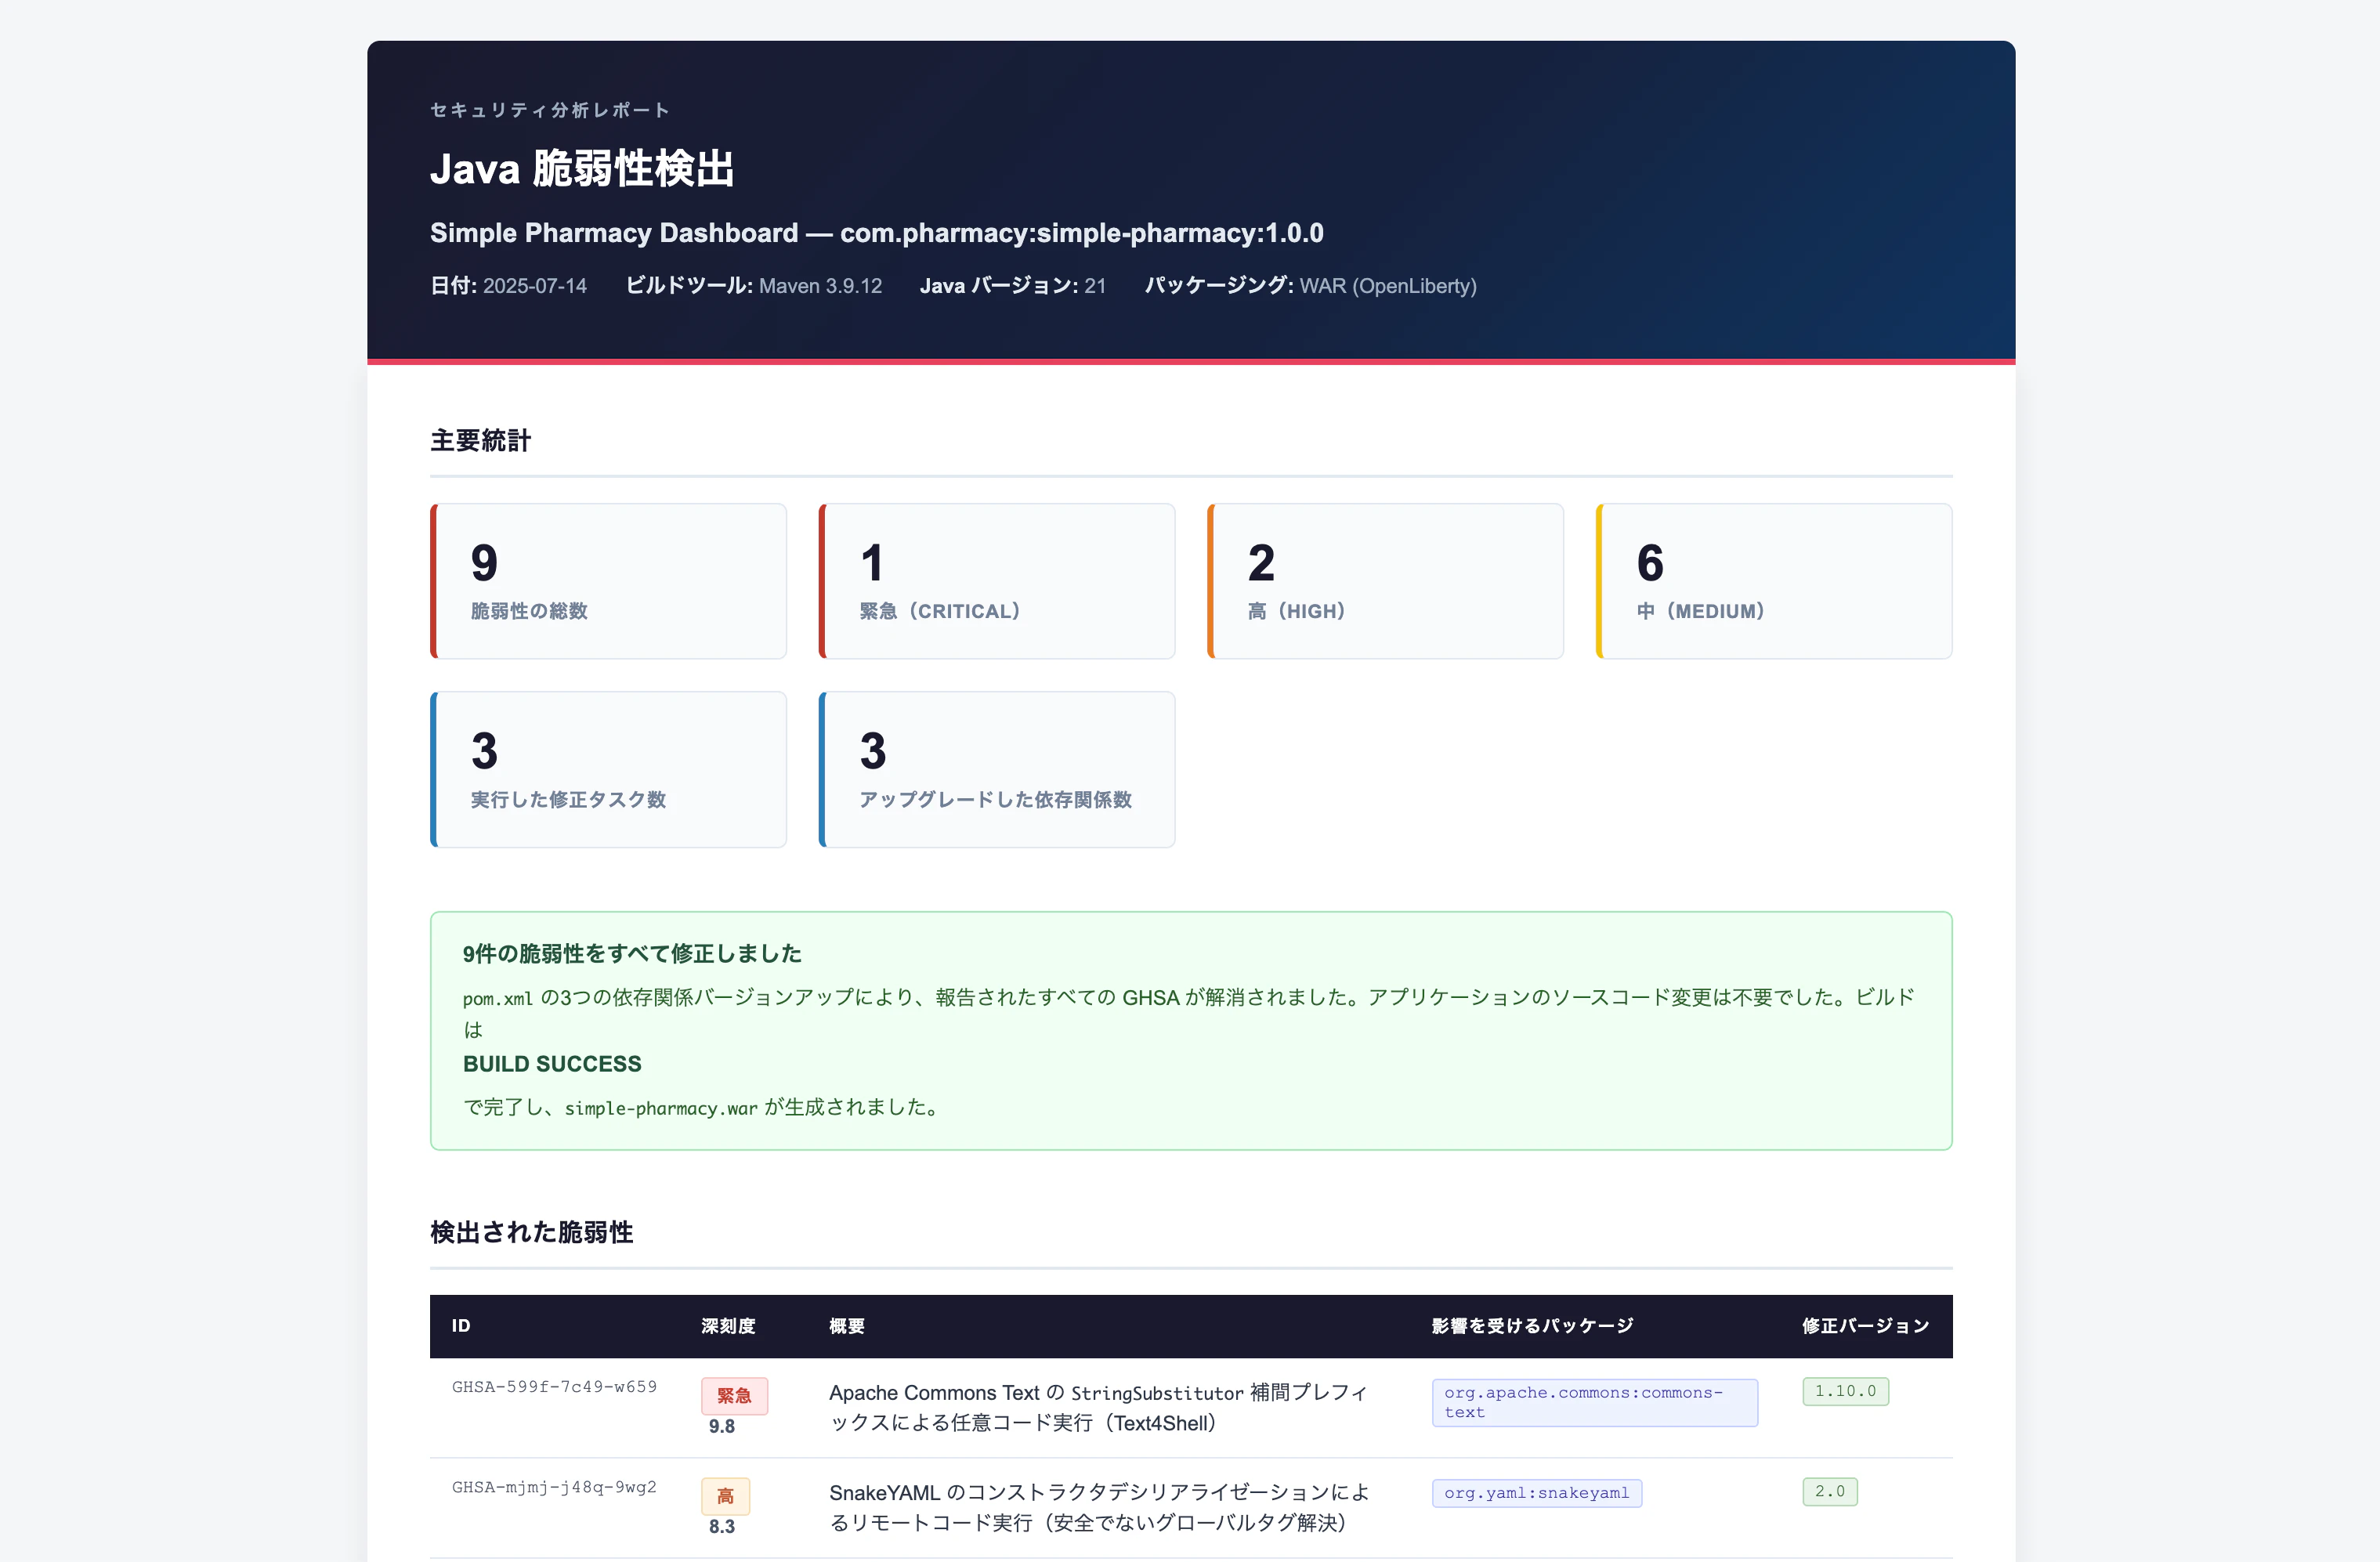Select the 中（MEDIUM） stat card
This screenshot has height=1562, width=2380.
(x=1774, y=581)
